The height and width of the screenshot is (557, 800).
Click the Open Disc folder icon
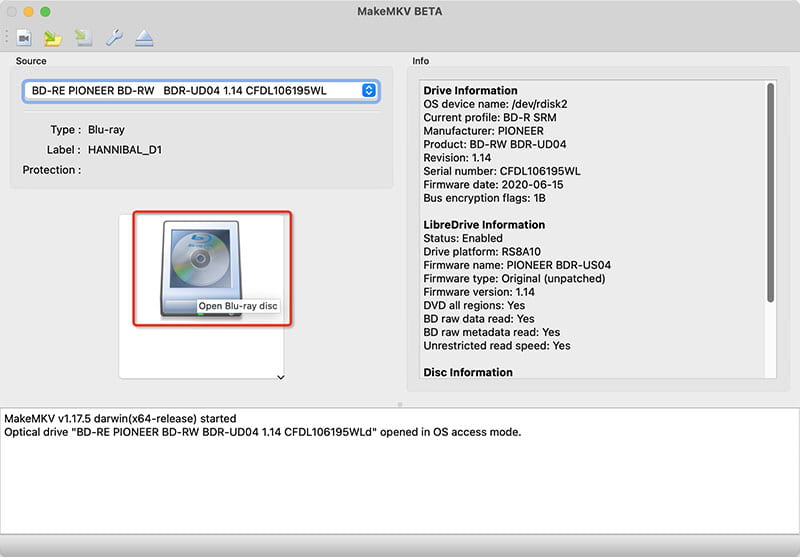tap(53, 38)
